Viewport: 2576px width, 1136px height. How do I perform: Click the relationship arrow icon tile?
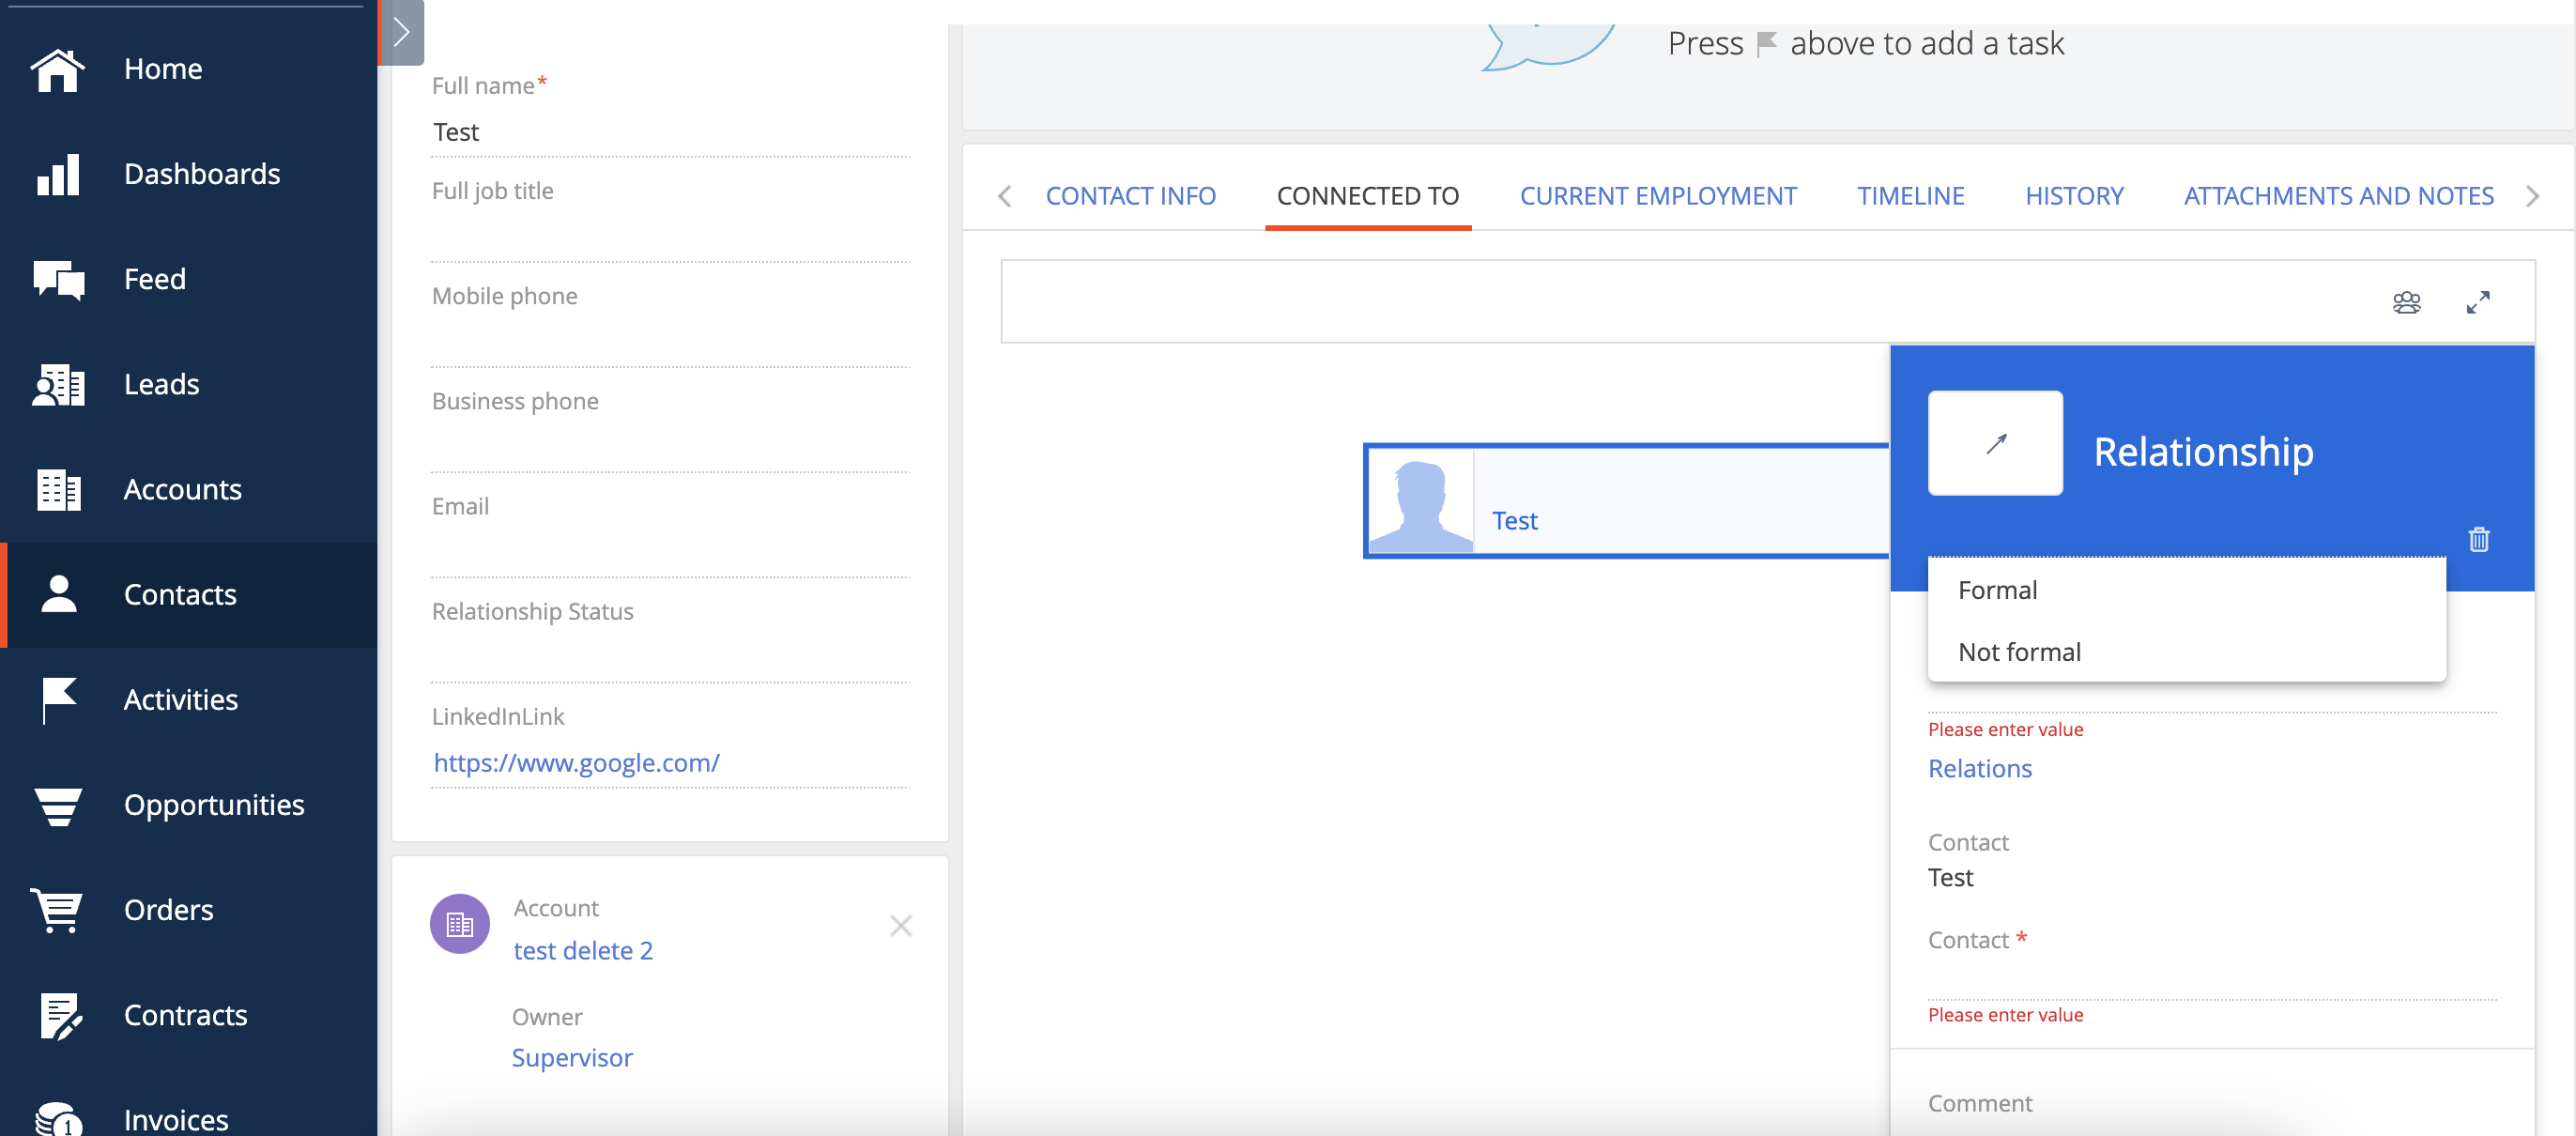[x=1995, y=443]
